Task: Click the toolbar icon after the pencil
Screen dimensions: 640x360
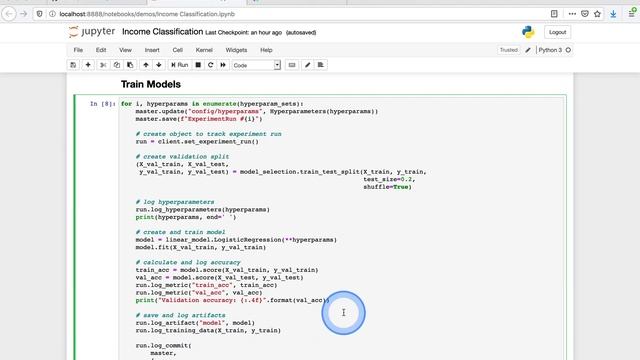Action: click(320, 65)
